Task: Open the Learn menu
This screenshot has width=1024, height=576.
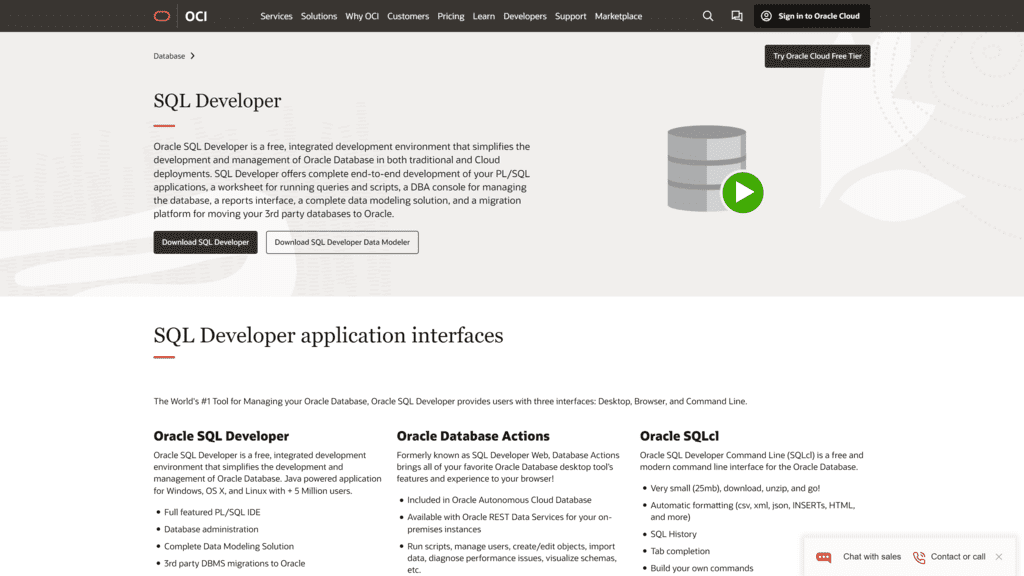Action: [484, 16]
